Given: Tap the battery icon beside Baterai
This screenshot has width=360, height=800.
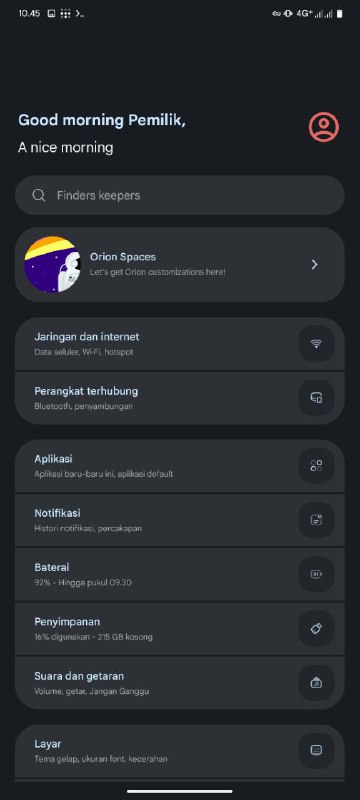Looking at the screenshot, I should coord(316,574).
